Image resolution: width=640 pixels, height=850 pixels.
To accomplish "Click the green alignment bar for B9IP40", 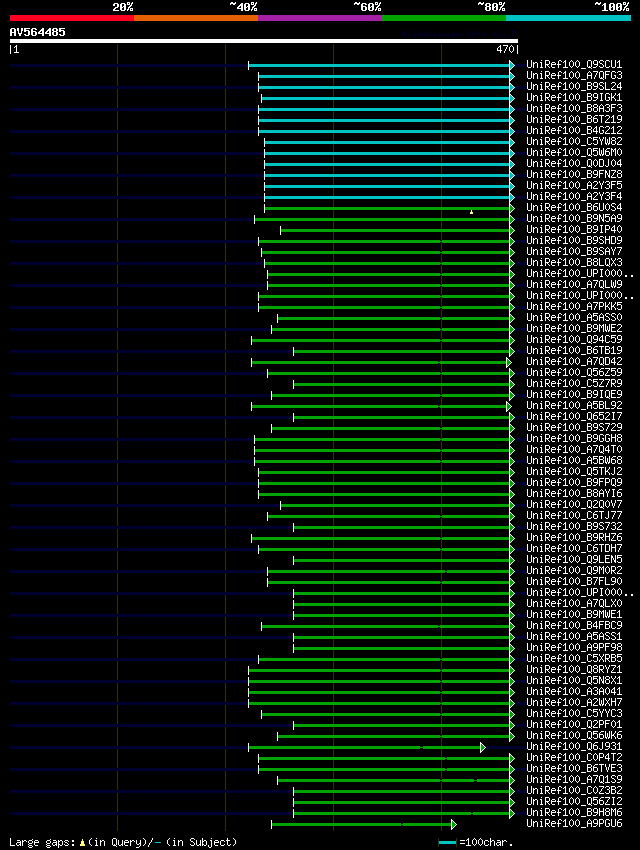I will click(397, 230).
